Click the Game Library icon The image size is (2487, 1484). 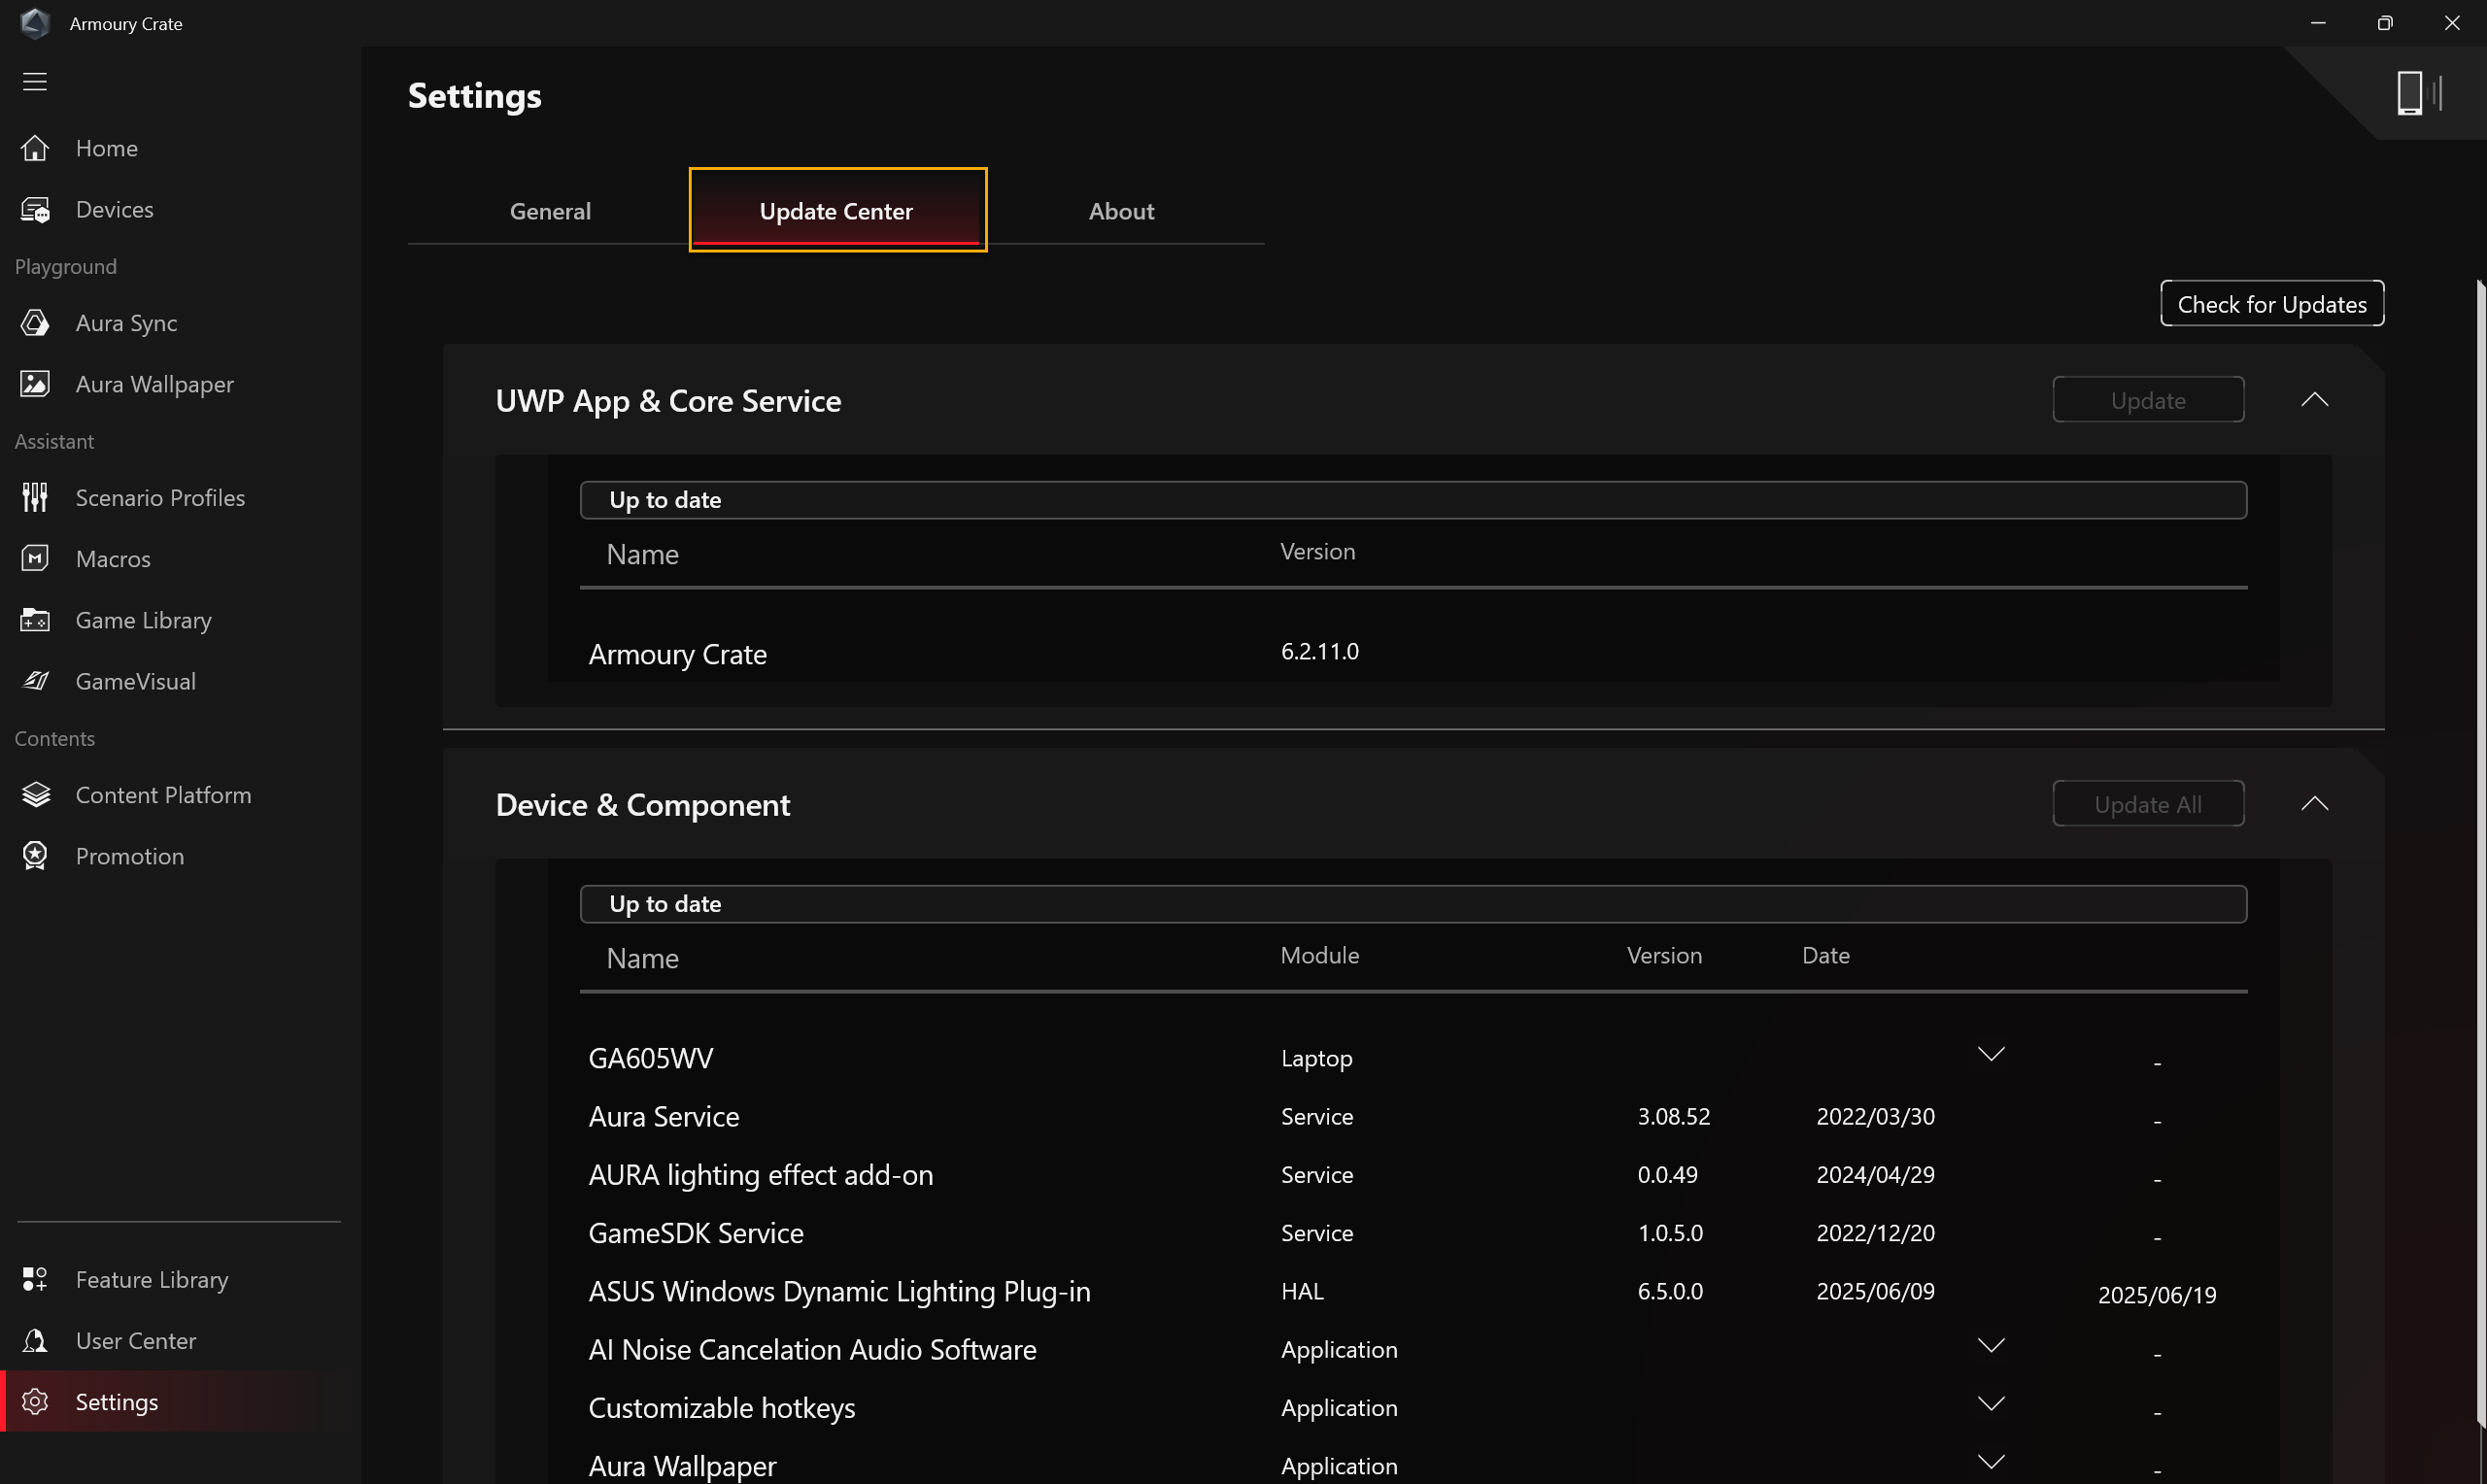tap(35, 620)
